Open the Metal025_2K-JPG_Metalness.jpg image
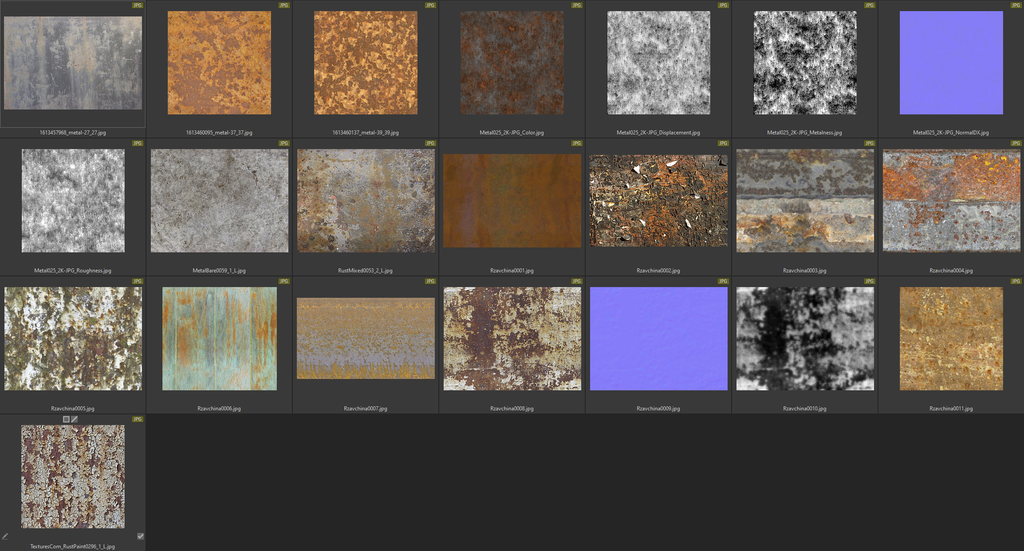Image resolution: width=1024 pixels, height=551 pixels. point(805,63)
